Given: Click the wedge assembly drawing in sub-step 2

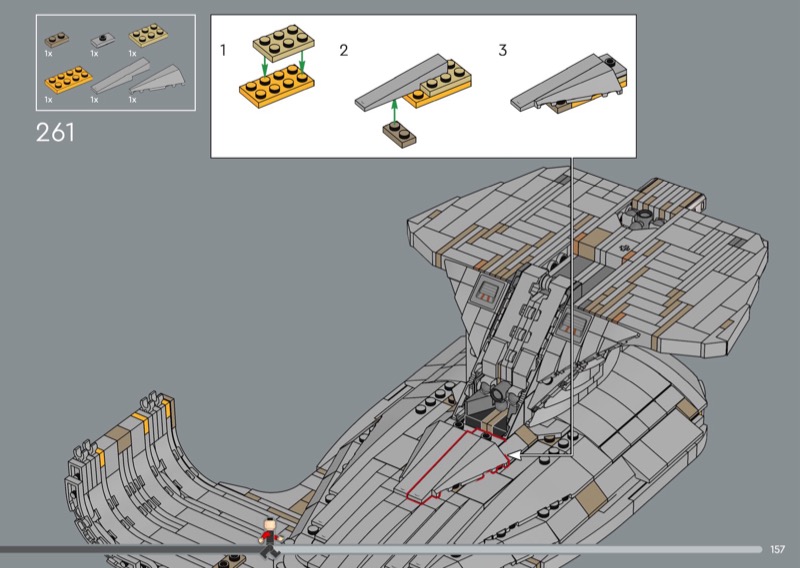Looking at the screenshot, I should 412,95.
